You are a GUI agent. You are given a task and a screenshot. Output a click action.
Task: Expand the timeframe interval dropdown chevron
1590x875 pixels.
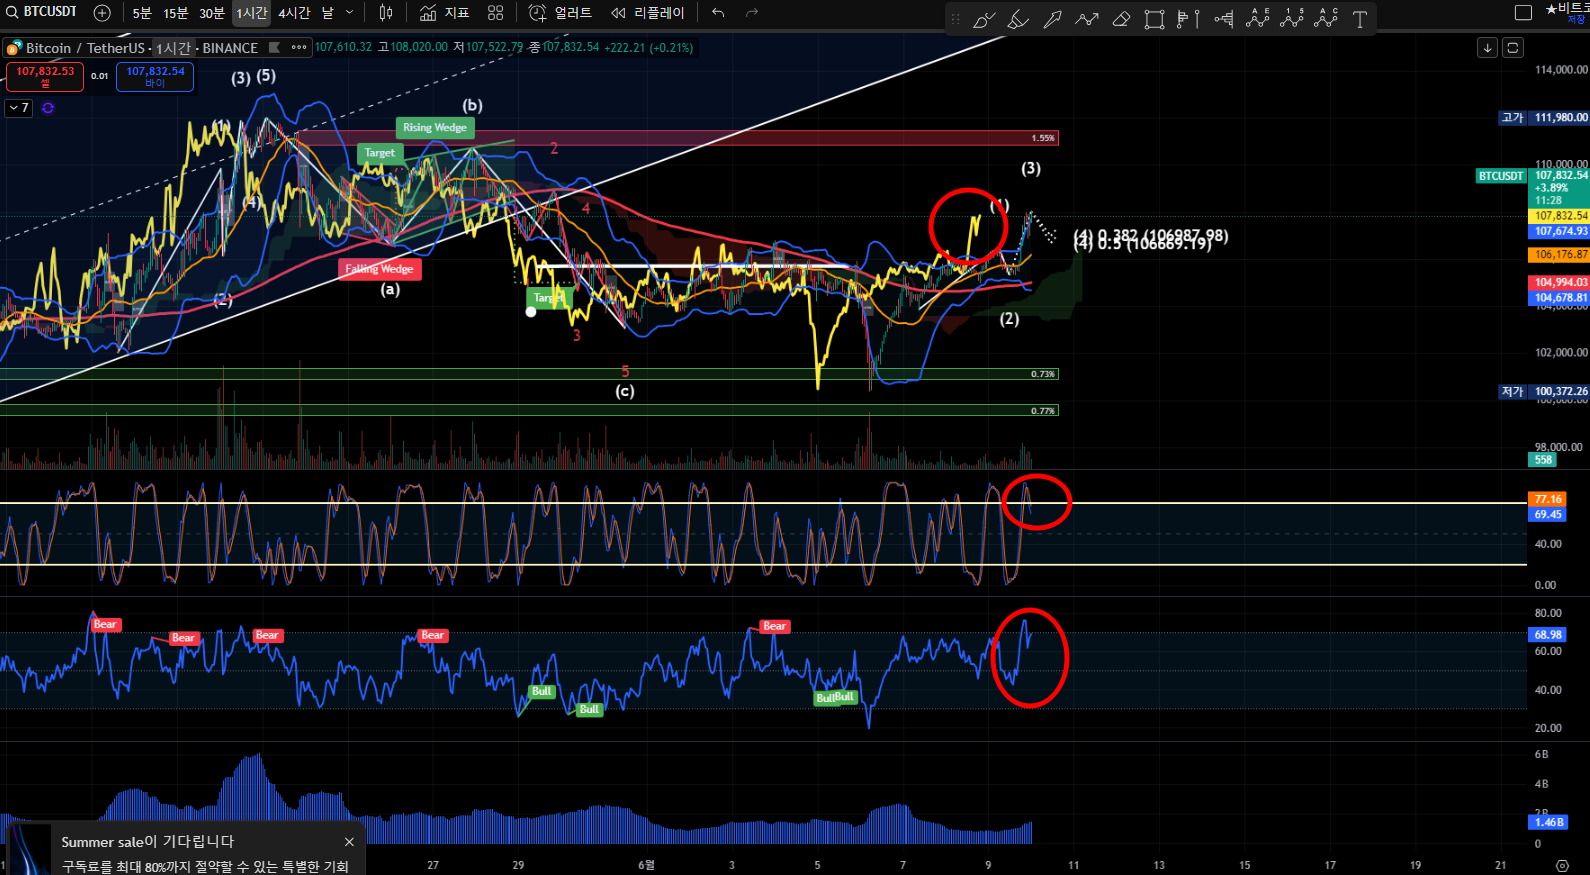tap(349, 13)
